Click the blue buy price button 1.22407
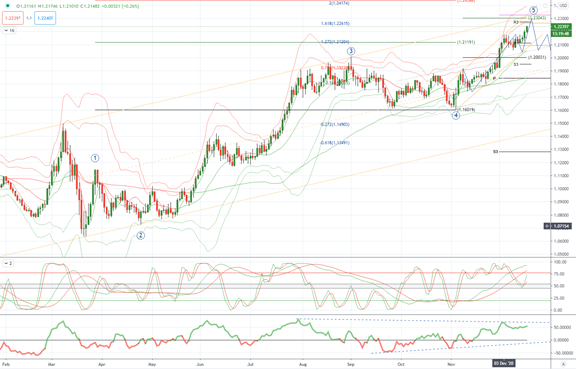This screenshot has width=576, height=369. click(45, 18)
